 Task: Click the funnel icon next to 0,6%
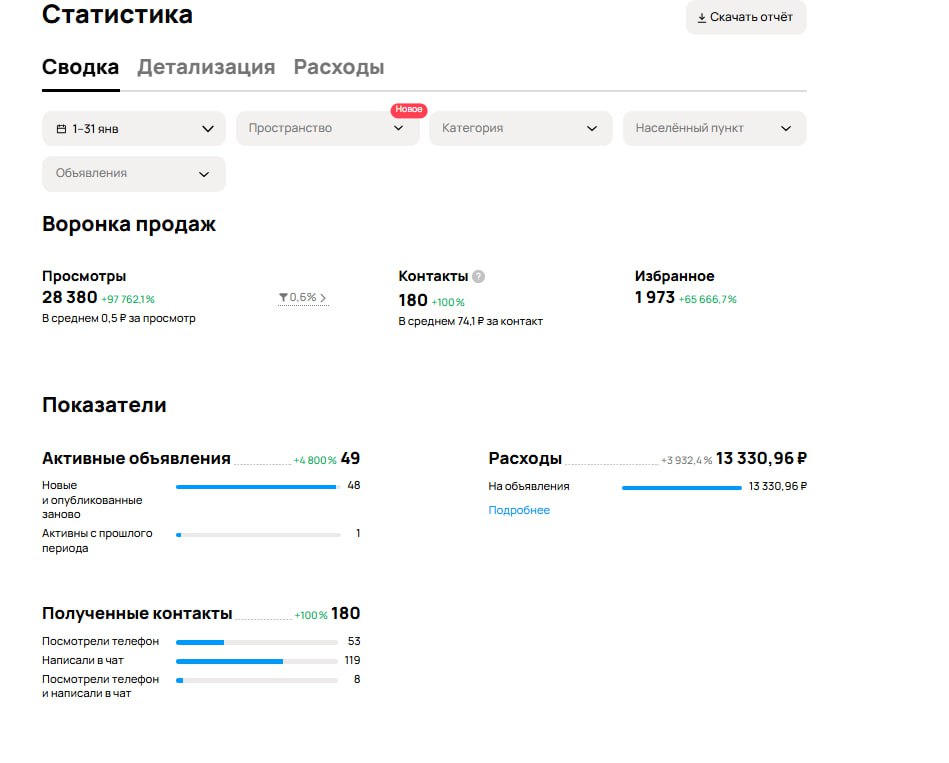[x=283, y=298]
